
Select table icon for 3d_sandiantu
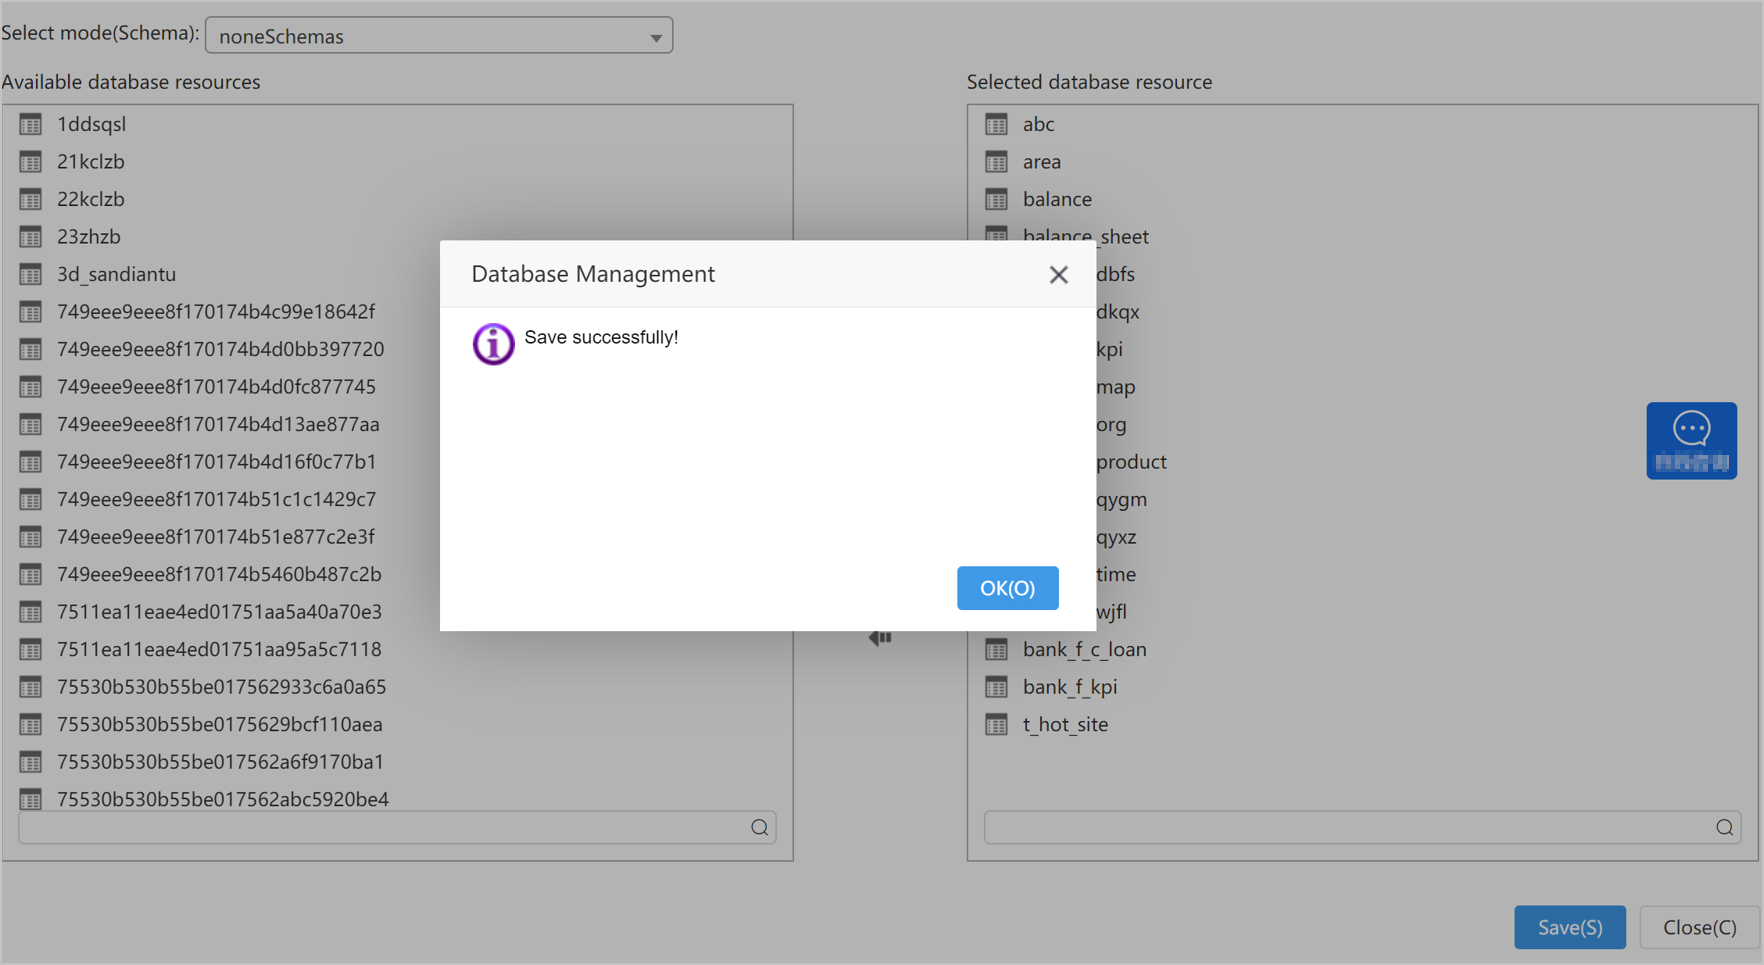31,274
